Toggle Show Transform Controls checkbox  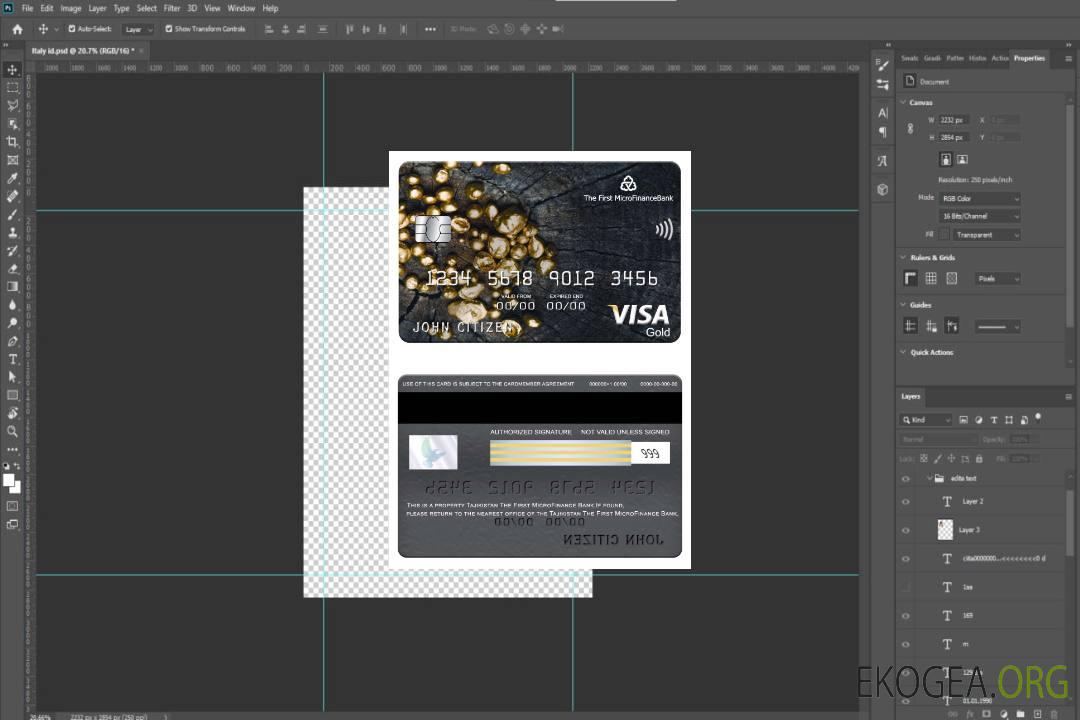[x=169, y=29]
